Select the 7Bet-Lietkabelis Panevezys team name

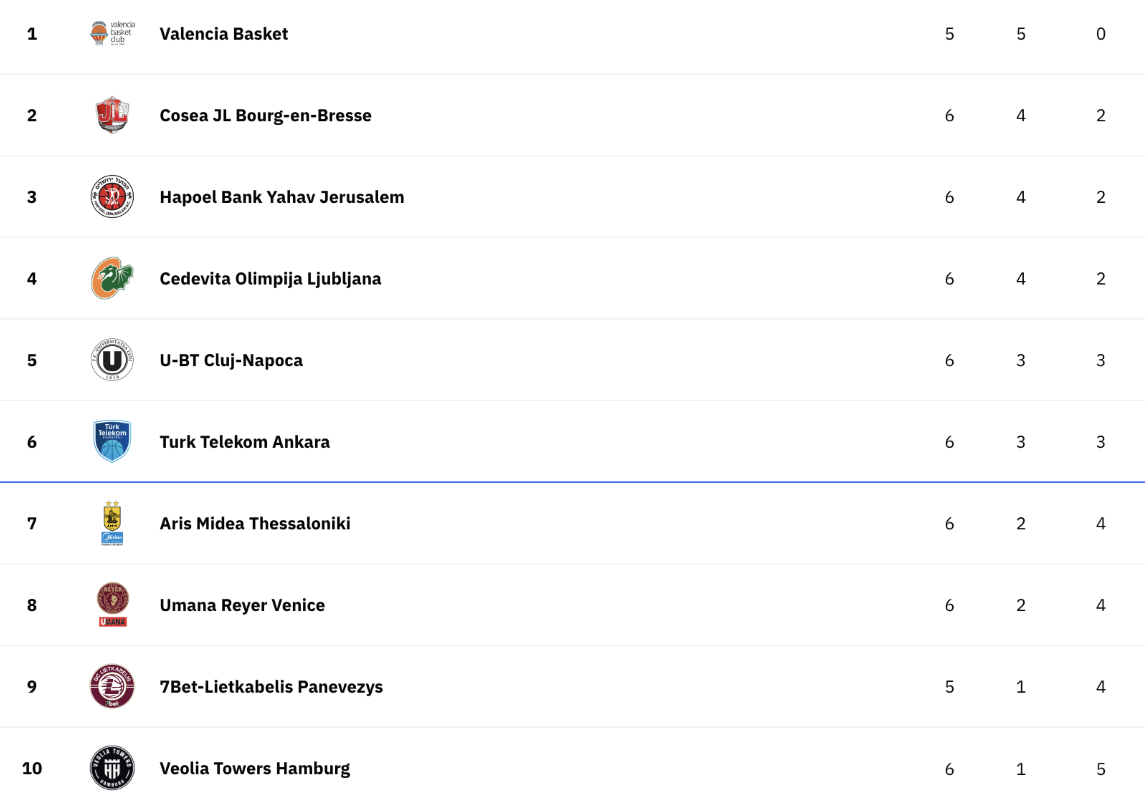(271, 687)
